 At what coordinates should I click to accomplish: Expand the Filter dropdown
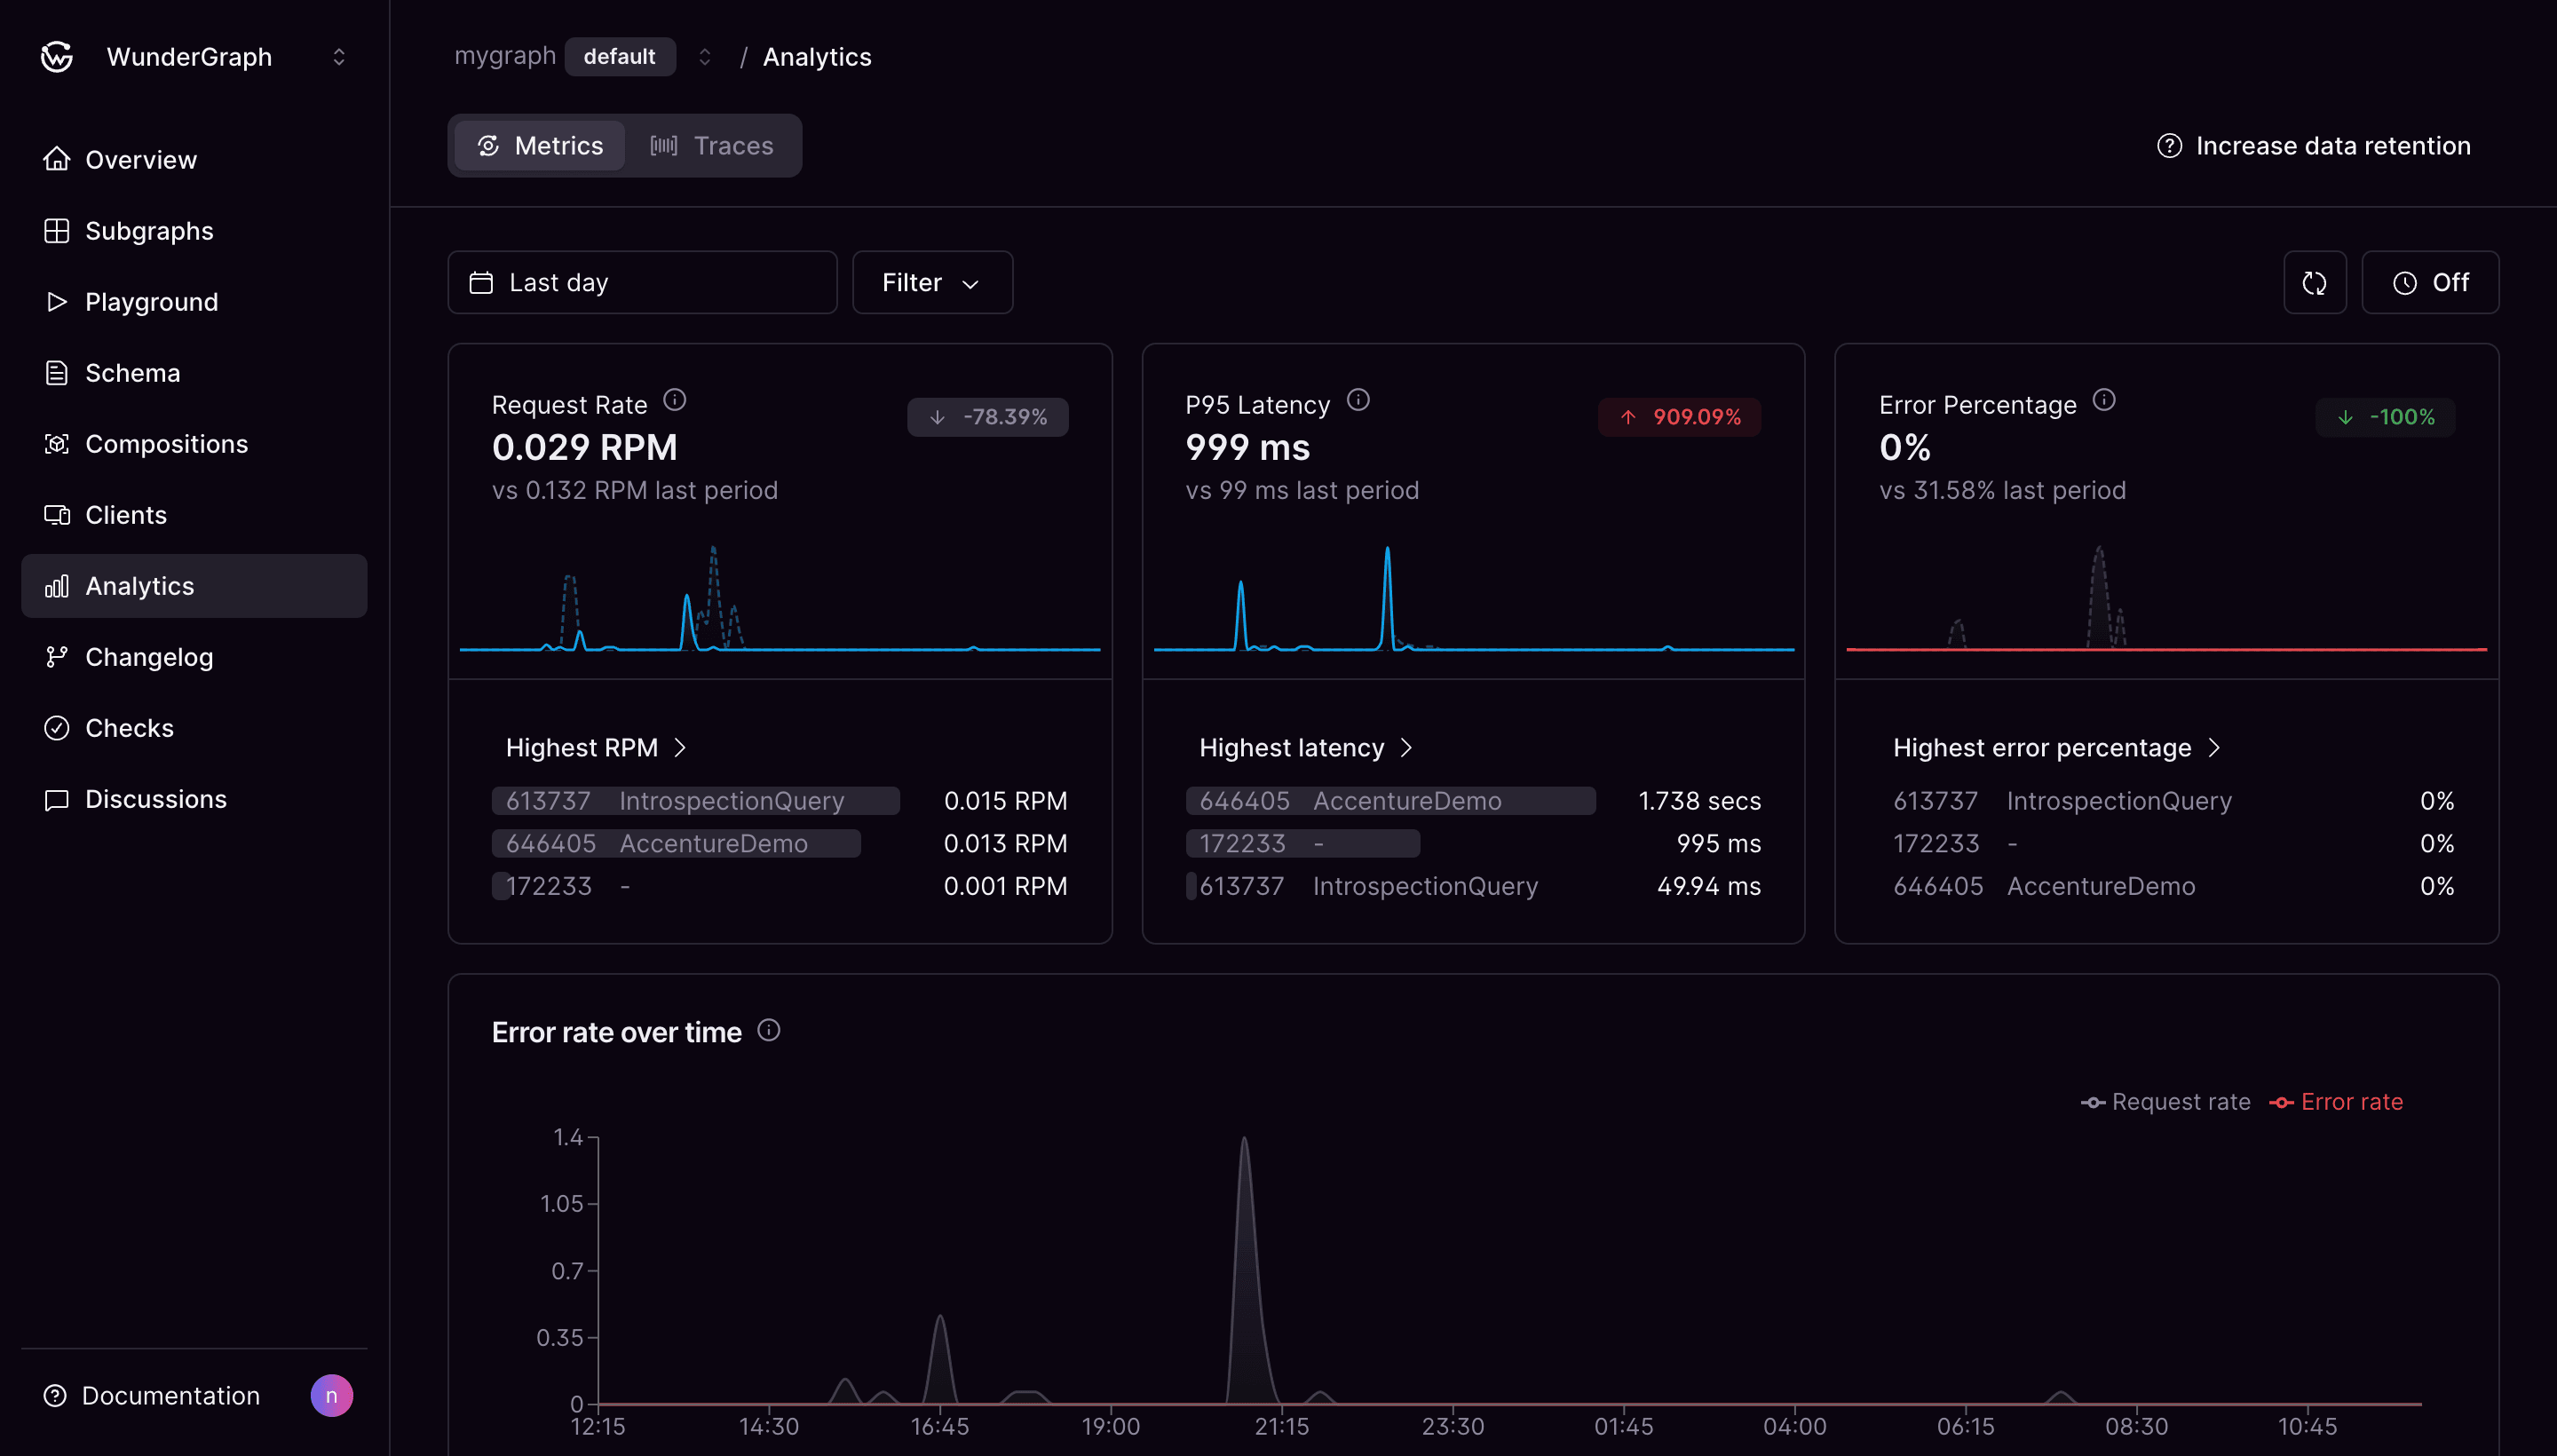click(931, 282)
